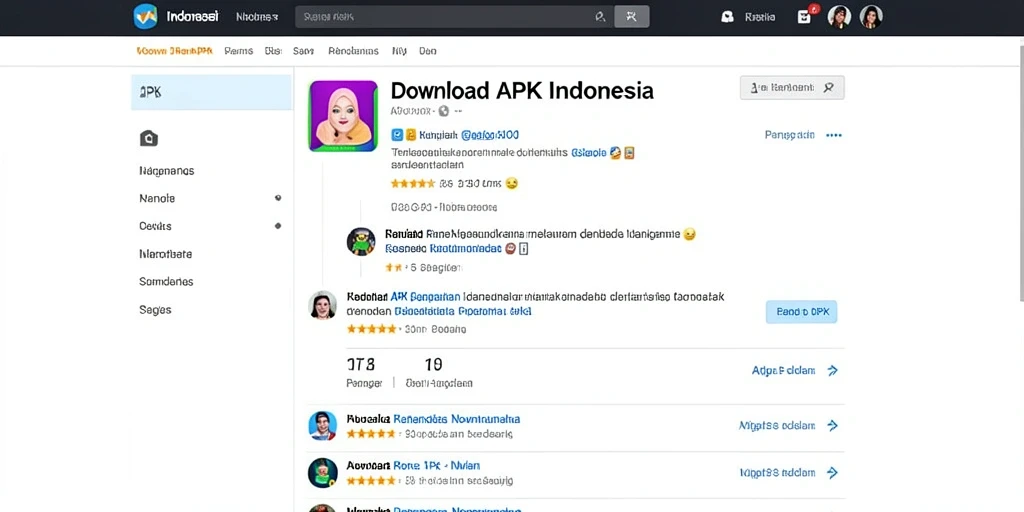Switch to the 'Bis' tab
Viewport: 1024px width, 512px height.
pos(273,51)
